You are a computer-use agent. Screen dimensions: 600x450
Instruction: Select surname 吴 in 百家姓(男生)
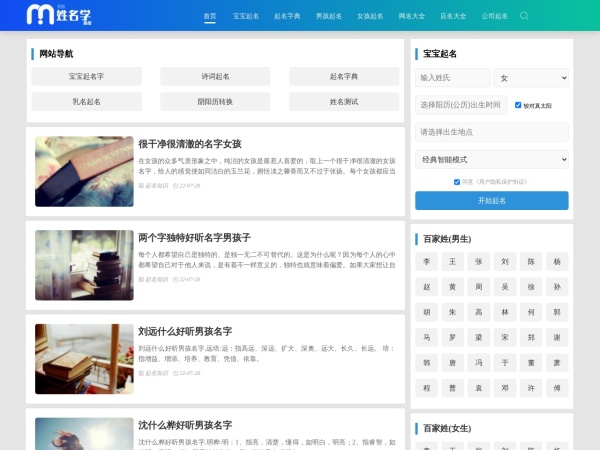pos(505,287)
